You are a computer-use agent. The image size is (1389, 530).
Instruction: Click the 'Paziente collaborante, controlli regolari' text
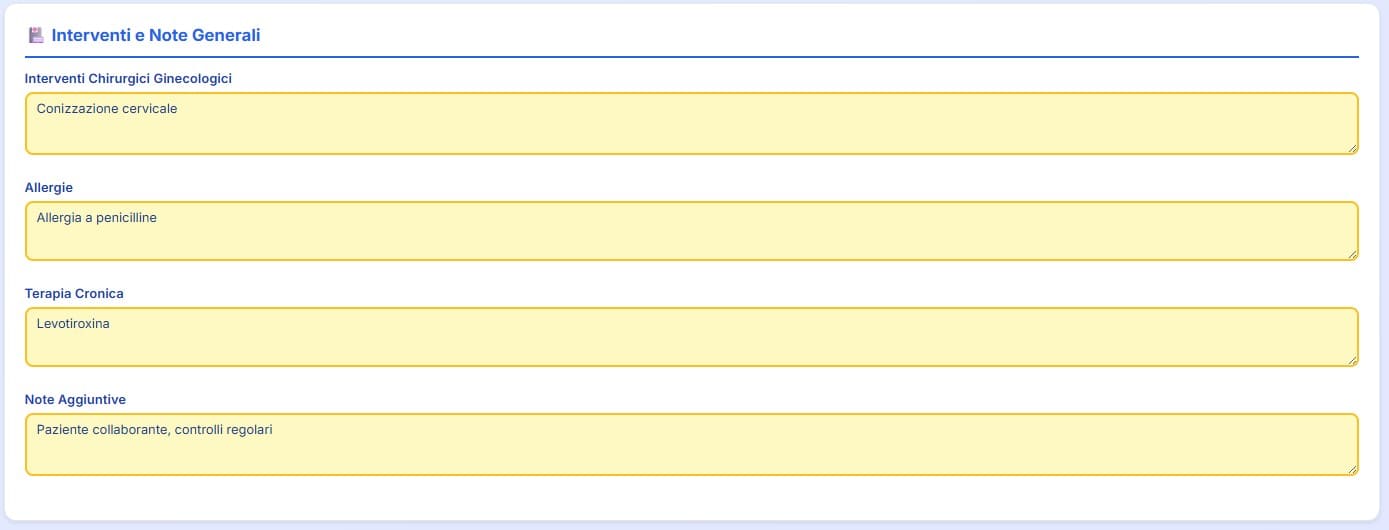point(155,429)
